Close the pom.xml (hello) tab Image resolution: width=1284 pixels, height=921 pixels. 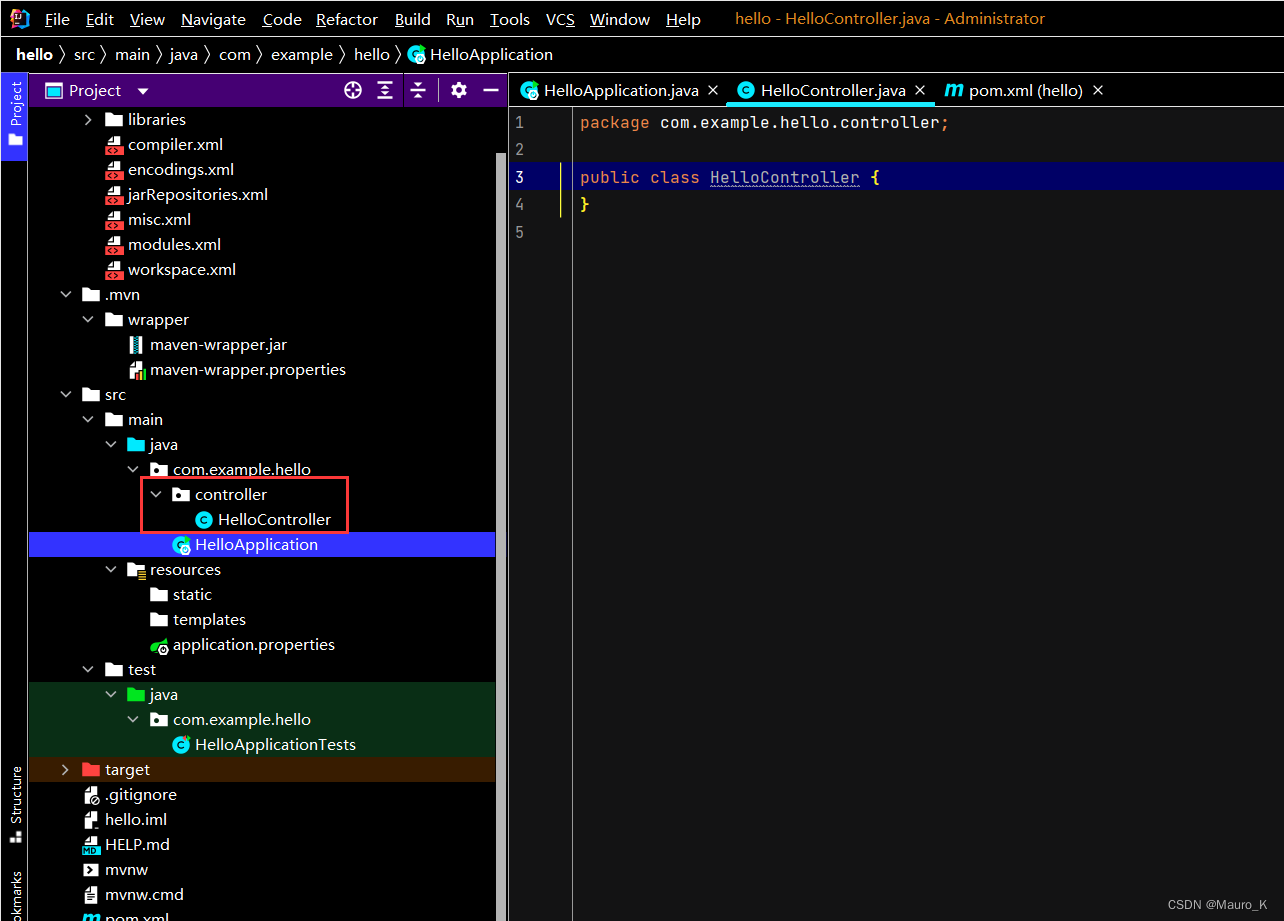(1097, 90)
